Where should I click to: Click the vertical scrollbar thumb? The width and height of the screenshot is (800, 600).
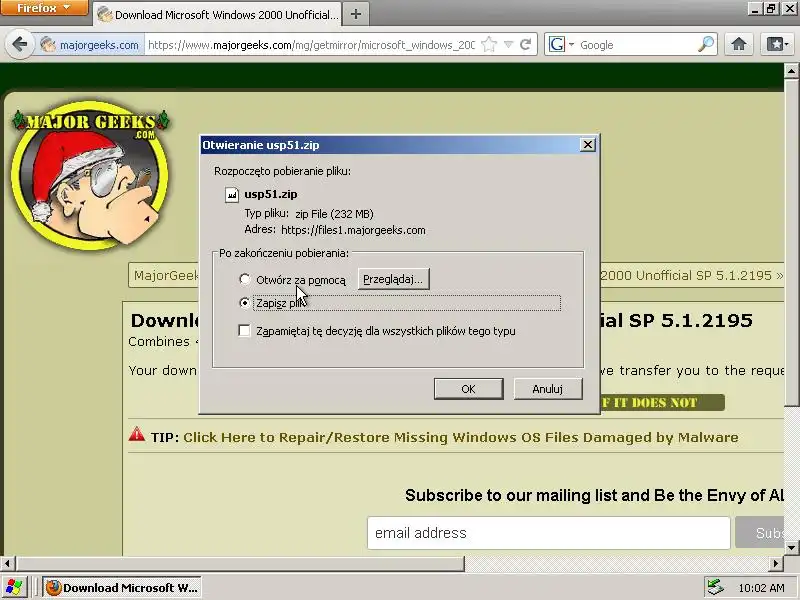pos(791,241)
